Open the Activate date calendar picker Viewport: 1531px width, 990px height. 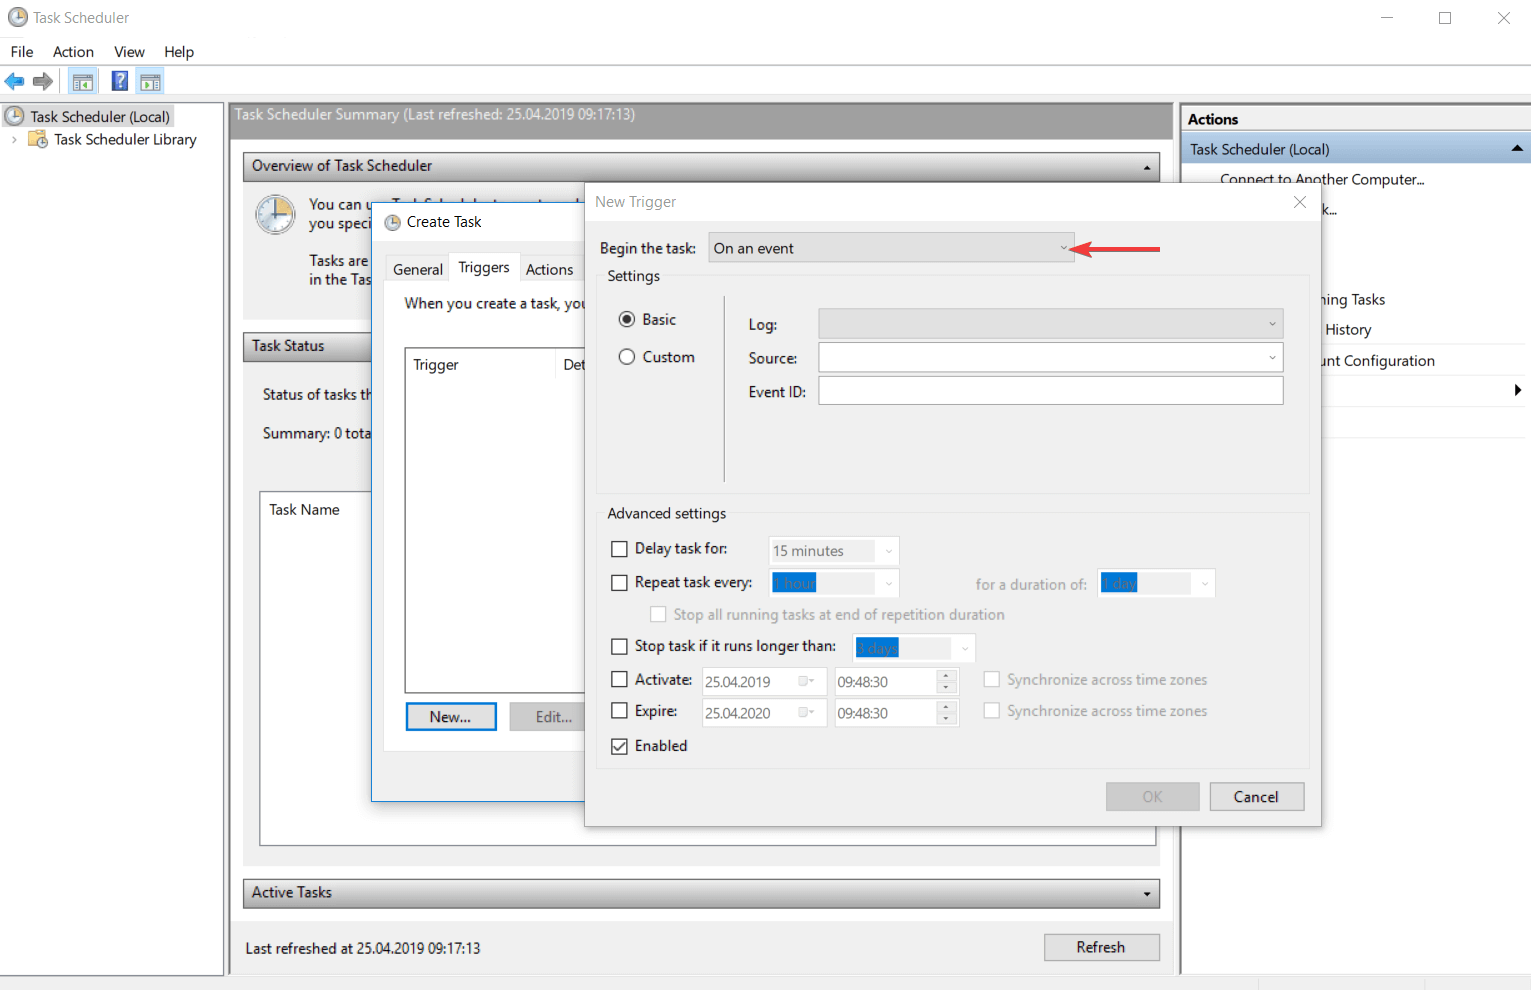pyautogui.click(x=807, y=682)
